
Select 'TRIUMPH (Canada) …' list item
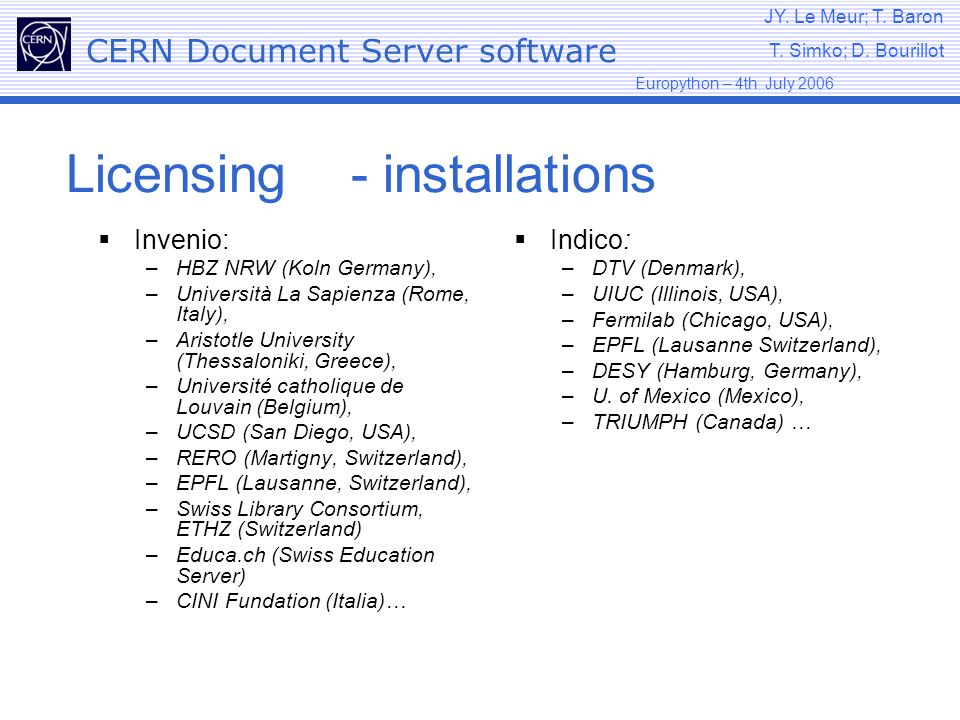(x=702, y=422)
